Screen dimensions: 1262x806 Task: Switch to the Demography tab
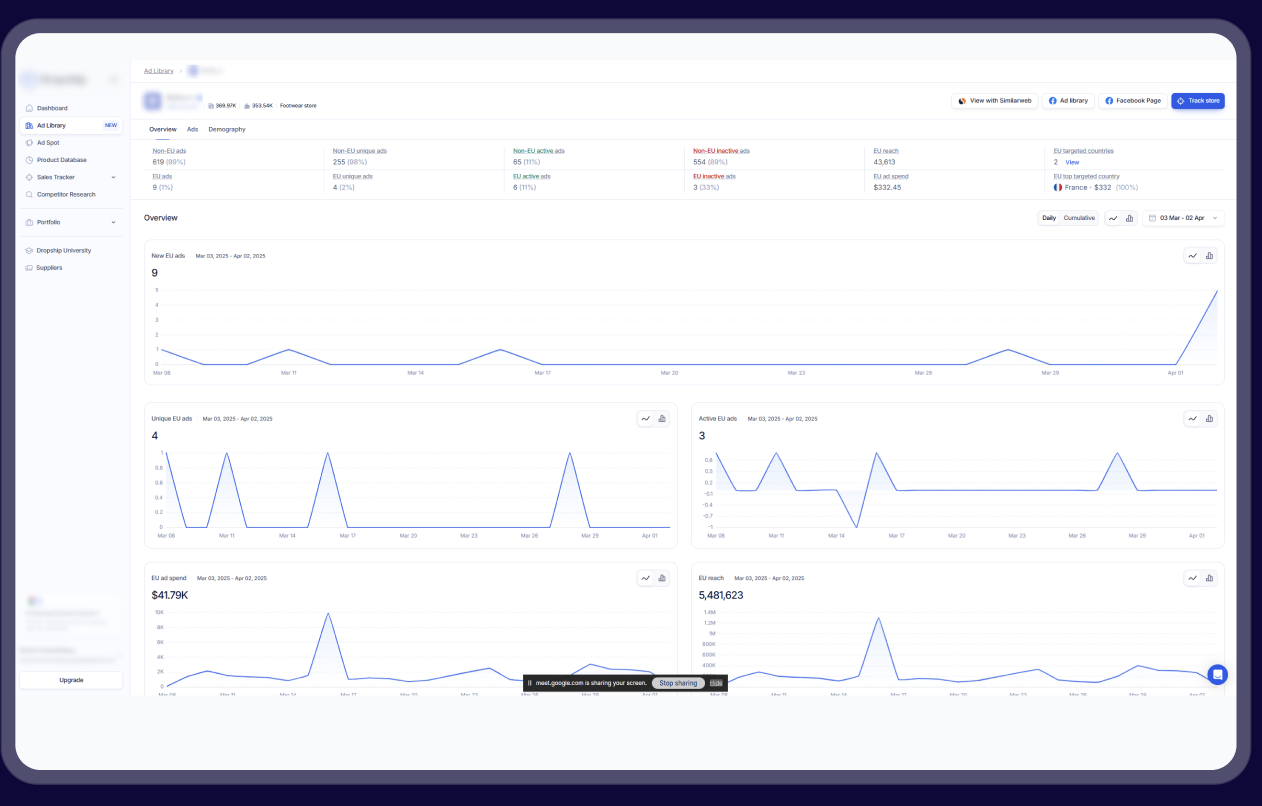[x=227, y=129]
